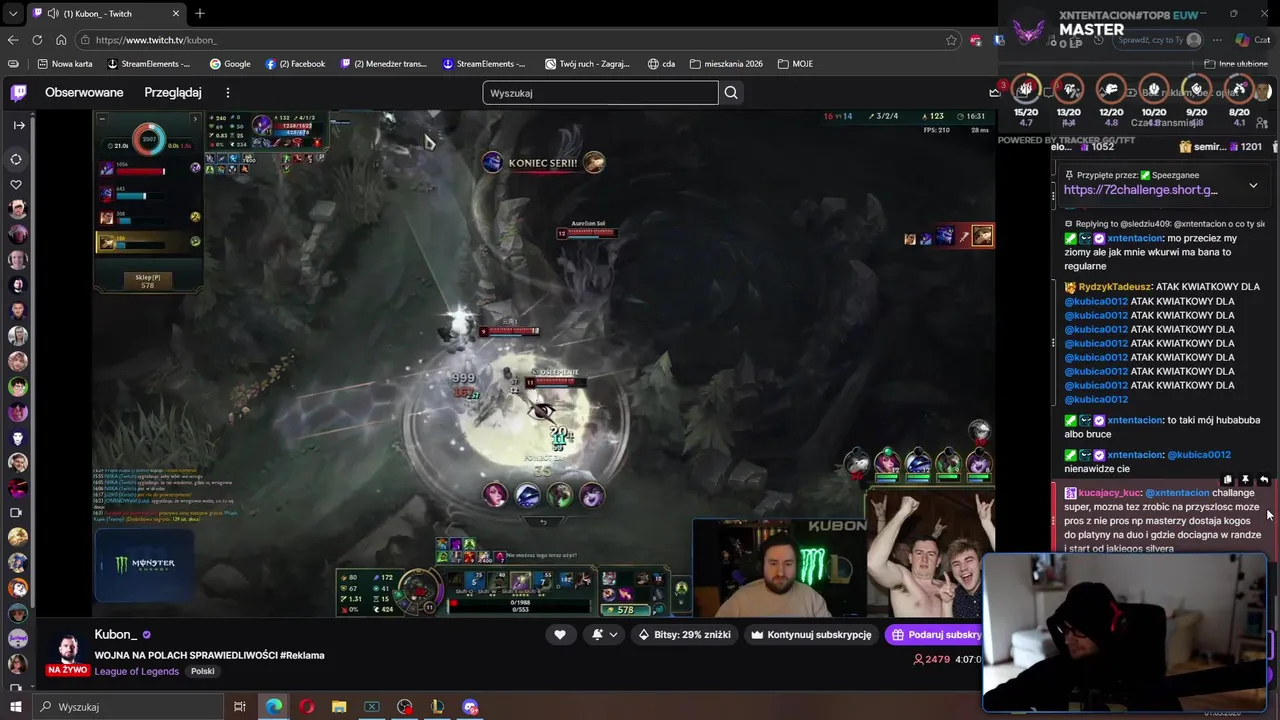
Task: Open the three-dot more menu beside Przeglądaj
Action: pos(227,93)
